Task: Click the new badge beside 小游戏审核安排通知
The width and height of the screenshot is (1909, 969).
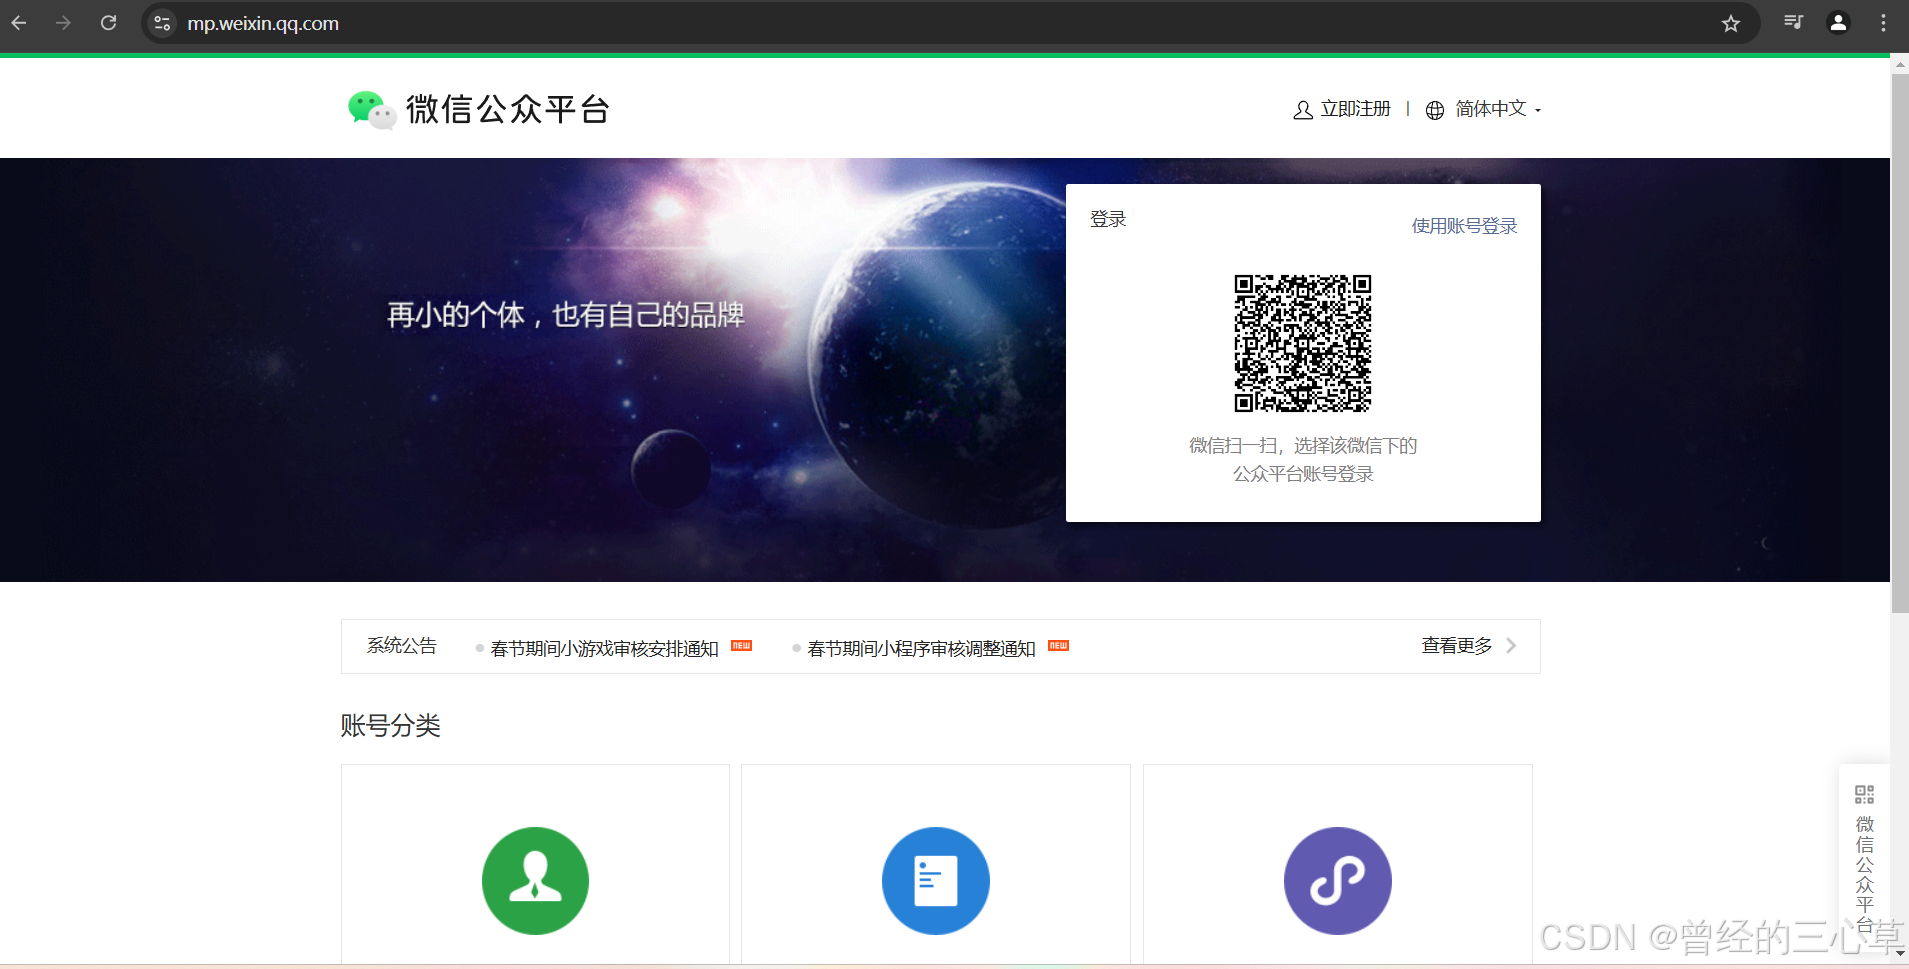Action: 741,646
